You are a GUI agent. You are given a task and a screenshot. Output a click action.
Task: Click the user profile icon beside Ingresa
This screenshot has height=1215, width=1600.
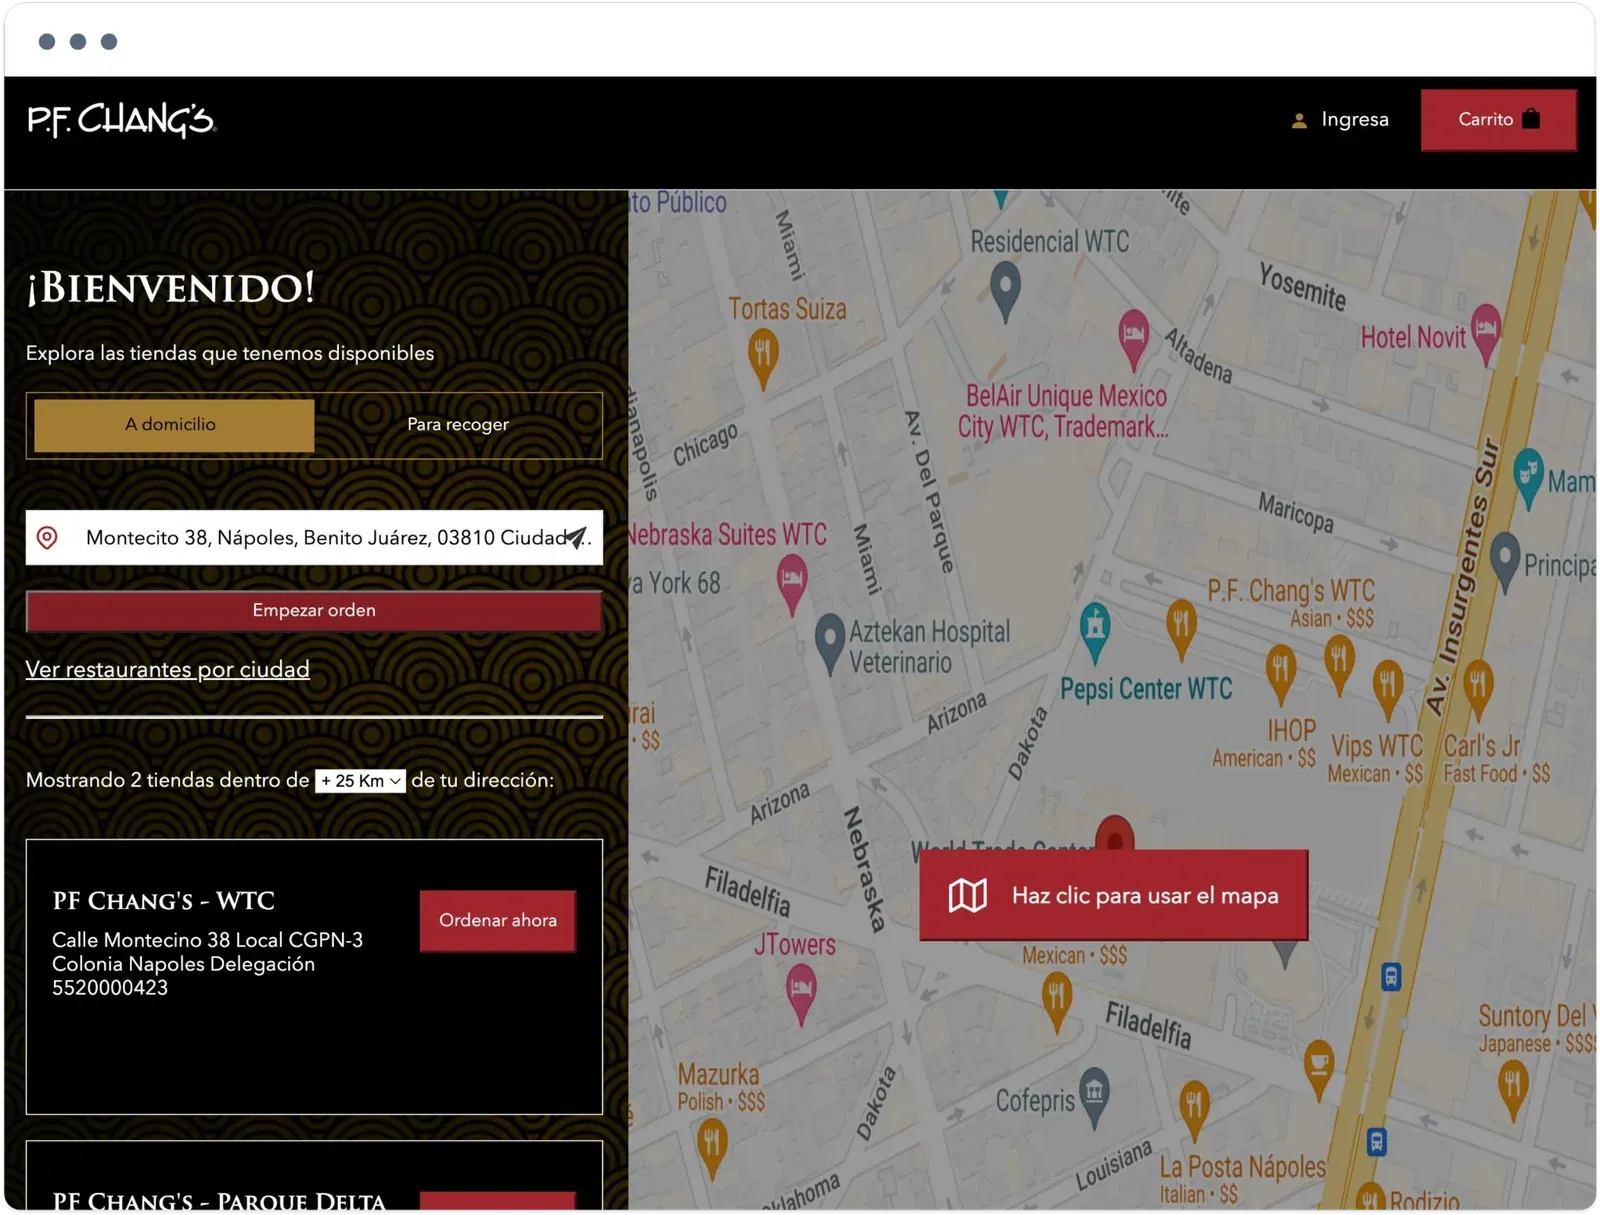coord(1299,120)
